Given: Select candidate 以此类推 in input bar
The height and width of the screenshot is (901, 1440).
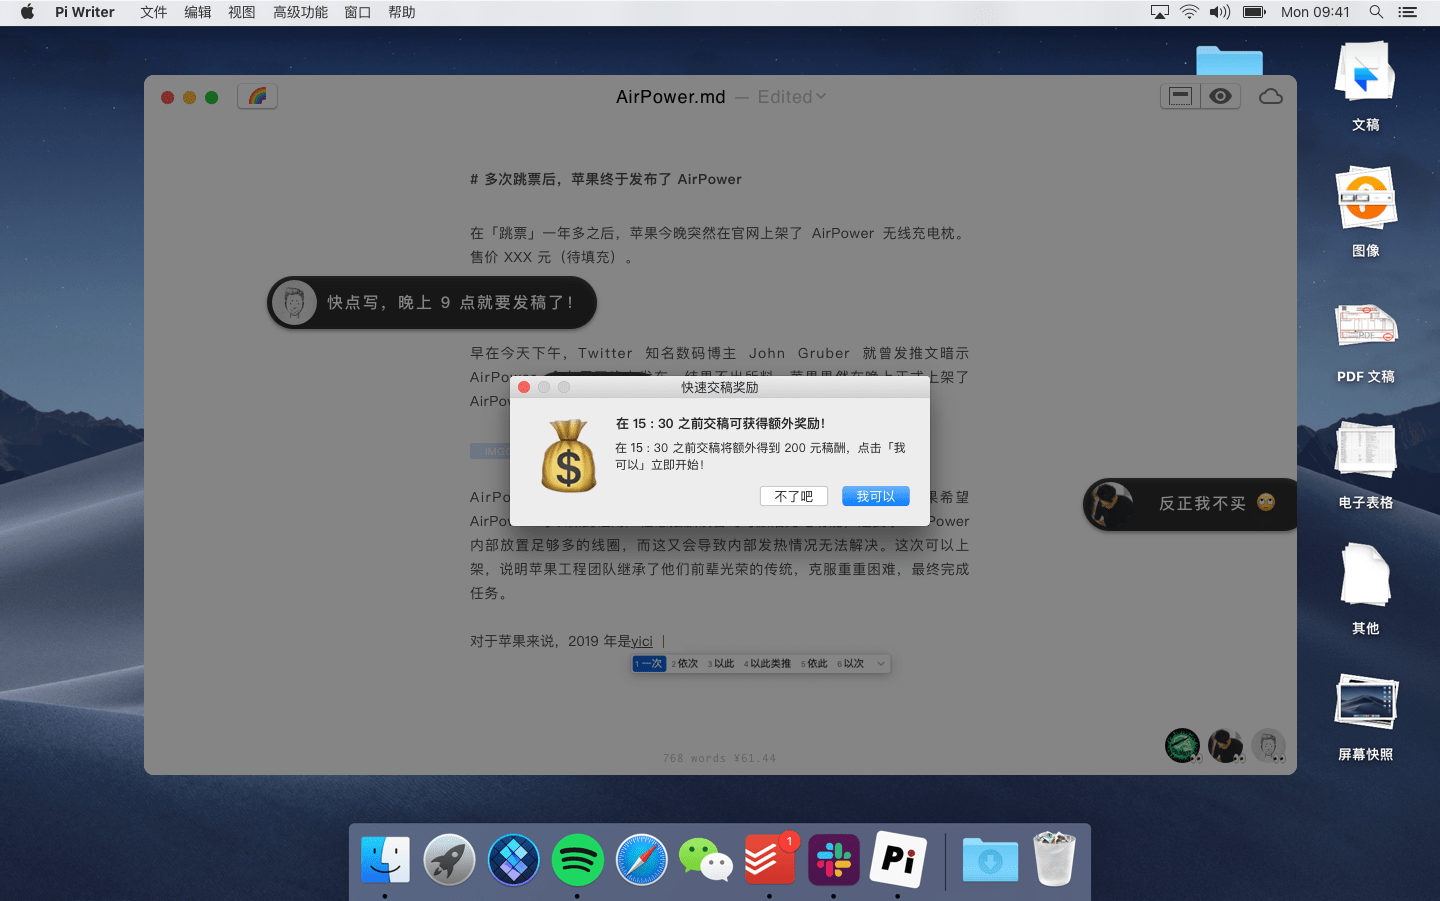Looking at the screenshot, I should [768, 664].
